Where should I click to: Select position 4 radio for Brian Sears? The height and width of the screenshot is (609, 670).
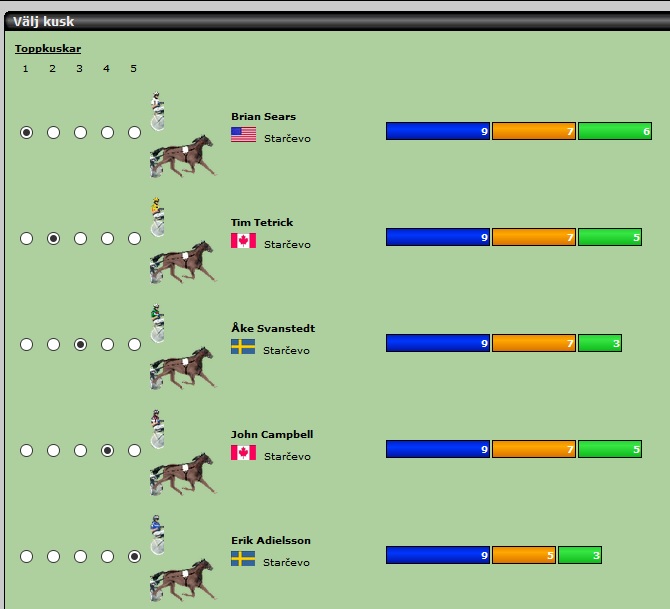[107, 132]
